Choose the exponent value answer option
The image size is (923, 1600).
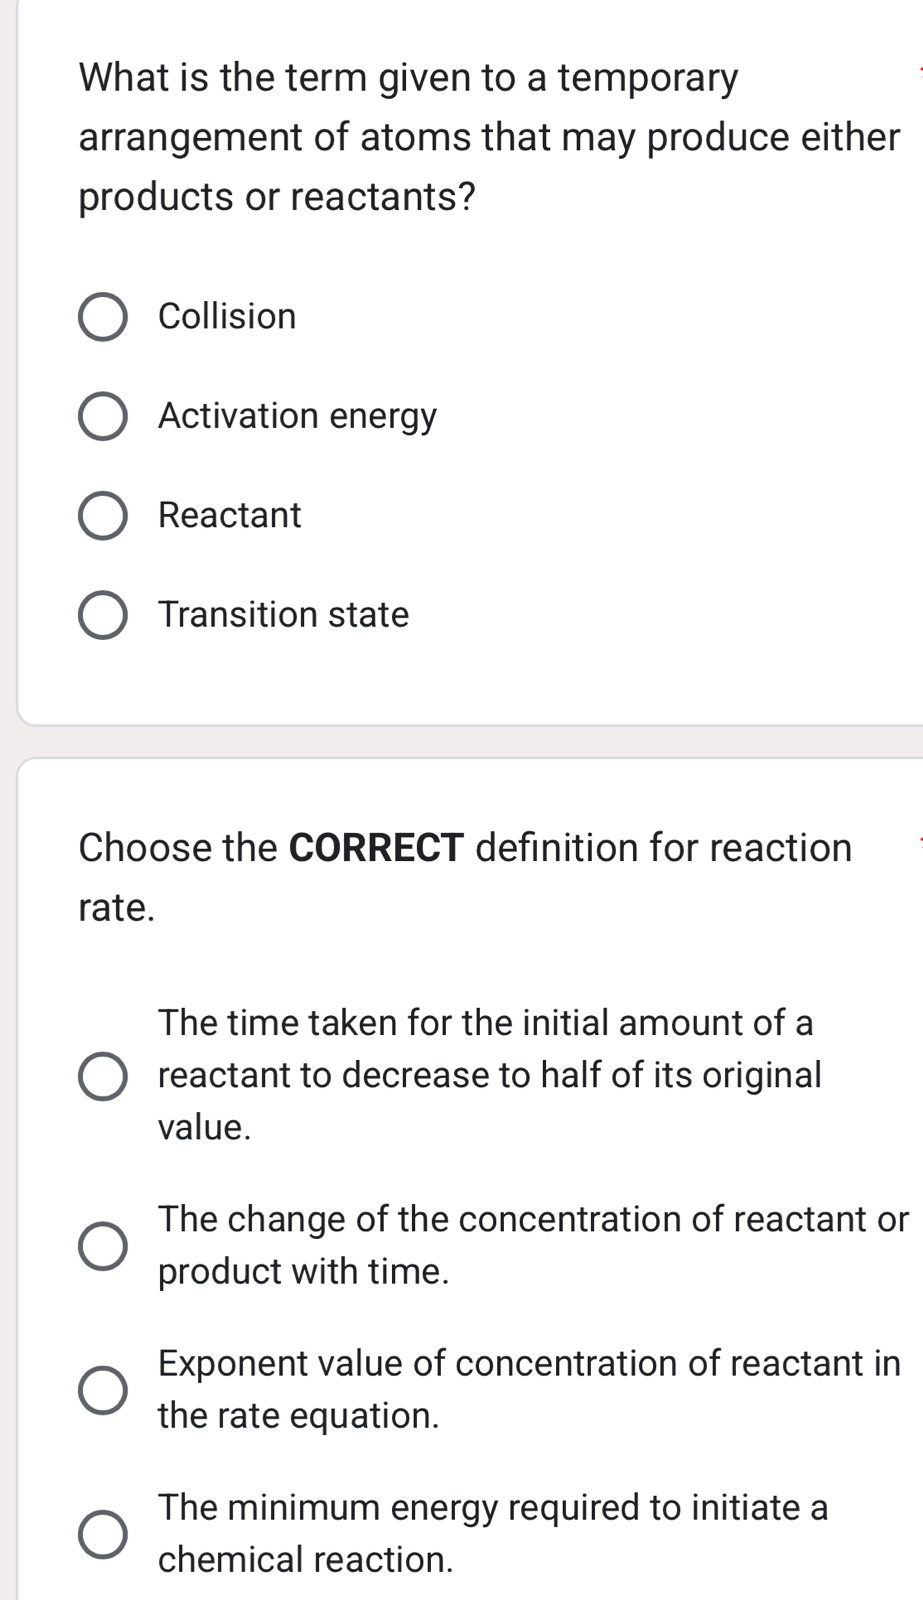[x=104, y=1390]
